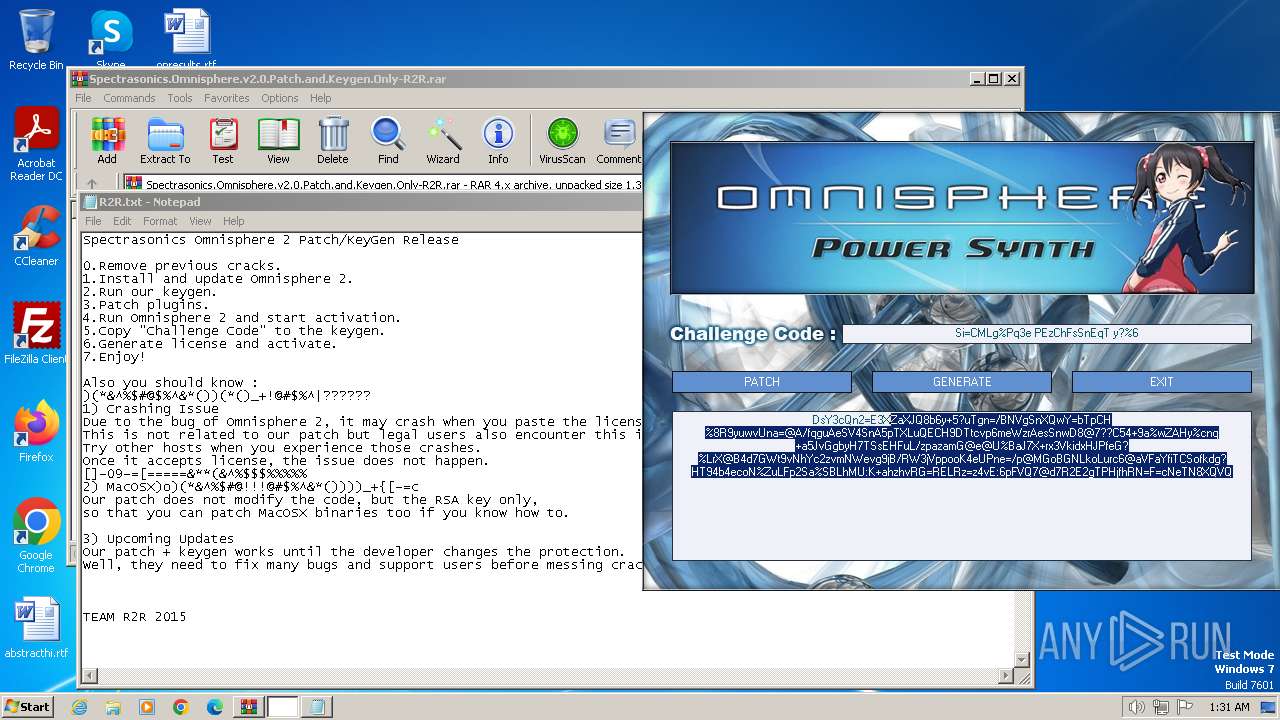Click '3.Patch plugins.' line in Notepad
Viewport: 1280px width, 720px height.
click(146, 304)
